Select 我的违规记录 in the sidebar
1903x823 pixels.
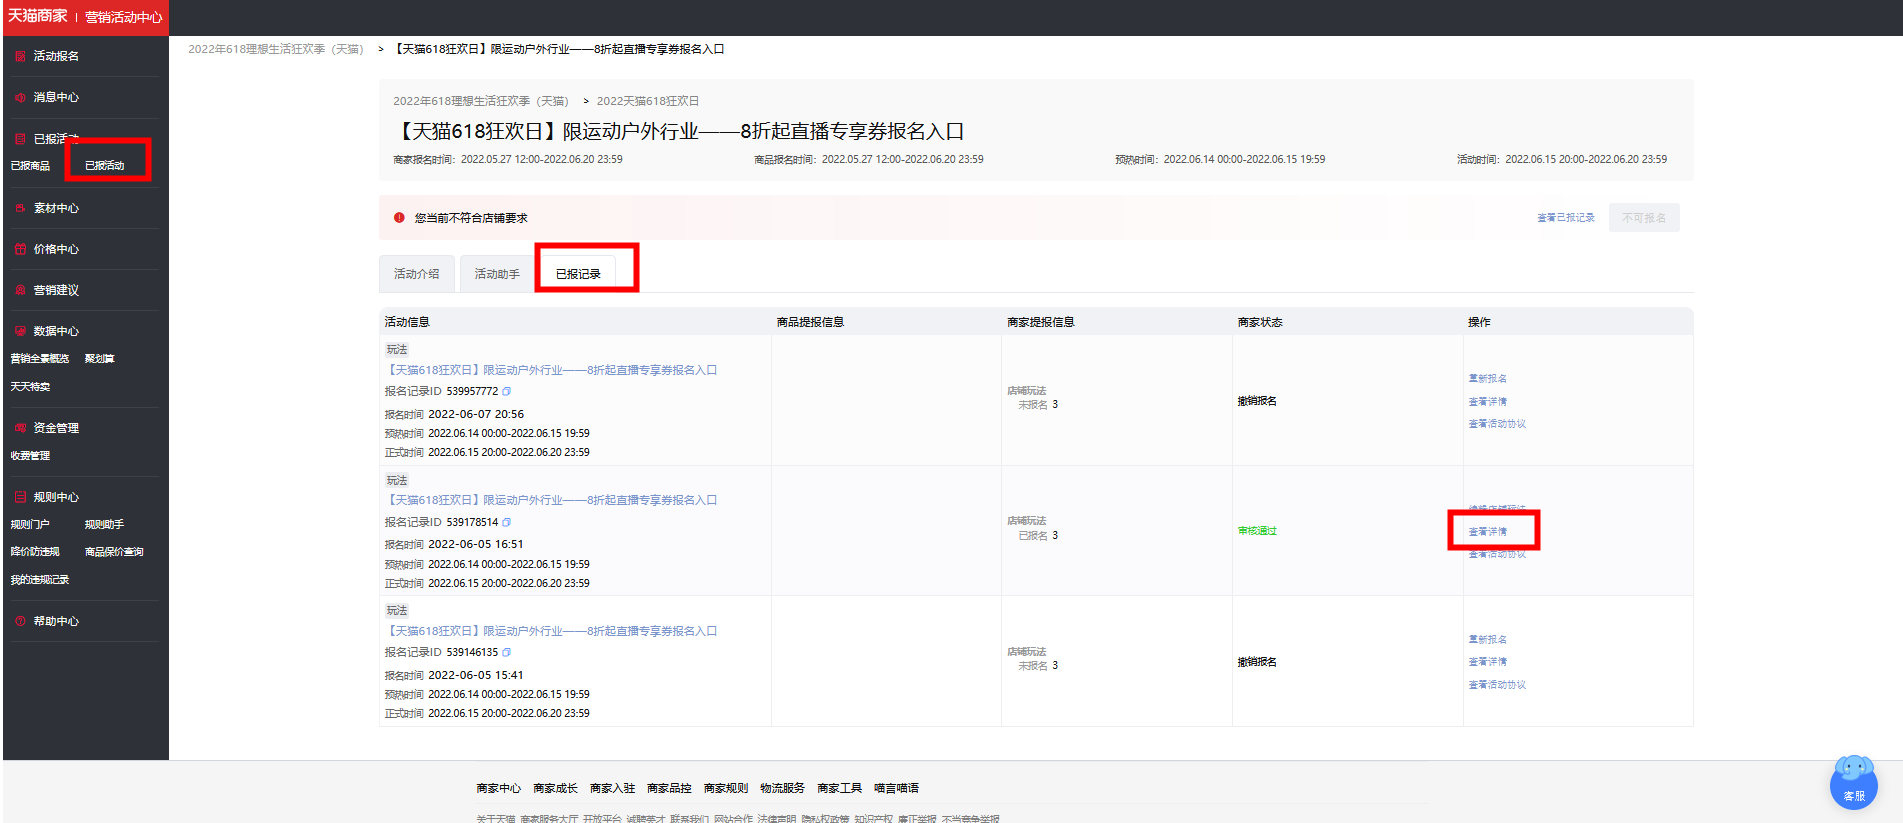coord(40,580)
